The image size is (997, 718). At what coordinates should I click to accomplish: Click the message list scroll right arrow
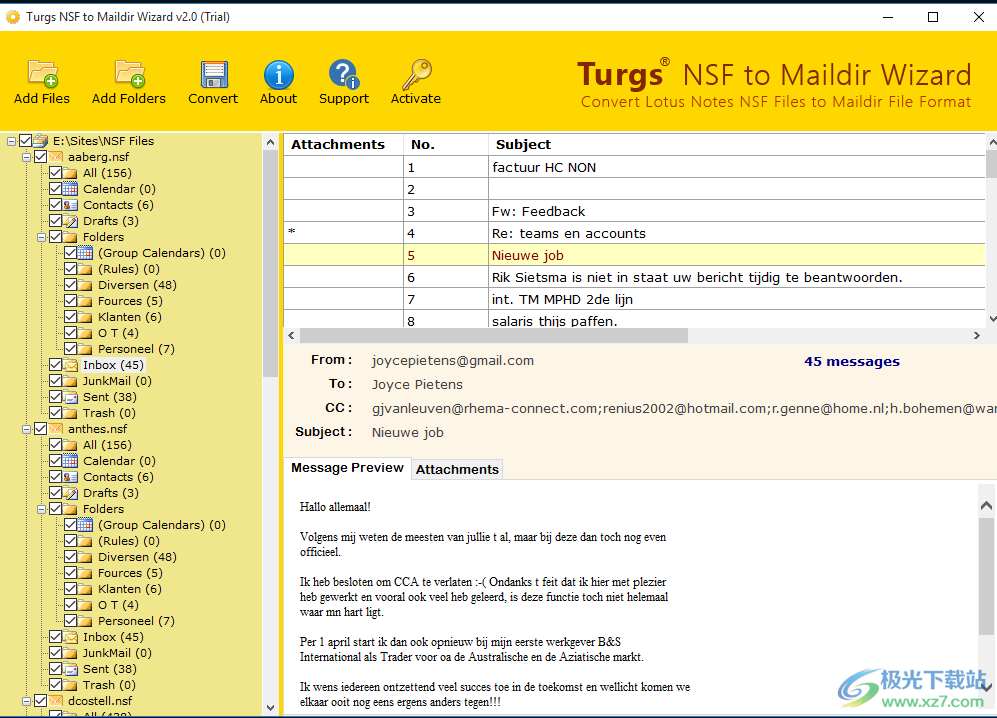[977, 335]
